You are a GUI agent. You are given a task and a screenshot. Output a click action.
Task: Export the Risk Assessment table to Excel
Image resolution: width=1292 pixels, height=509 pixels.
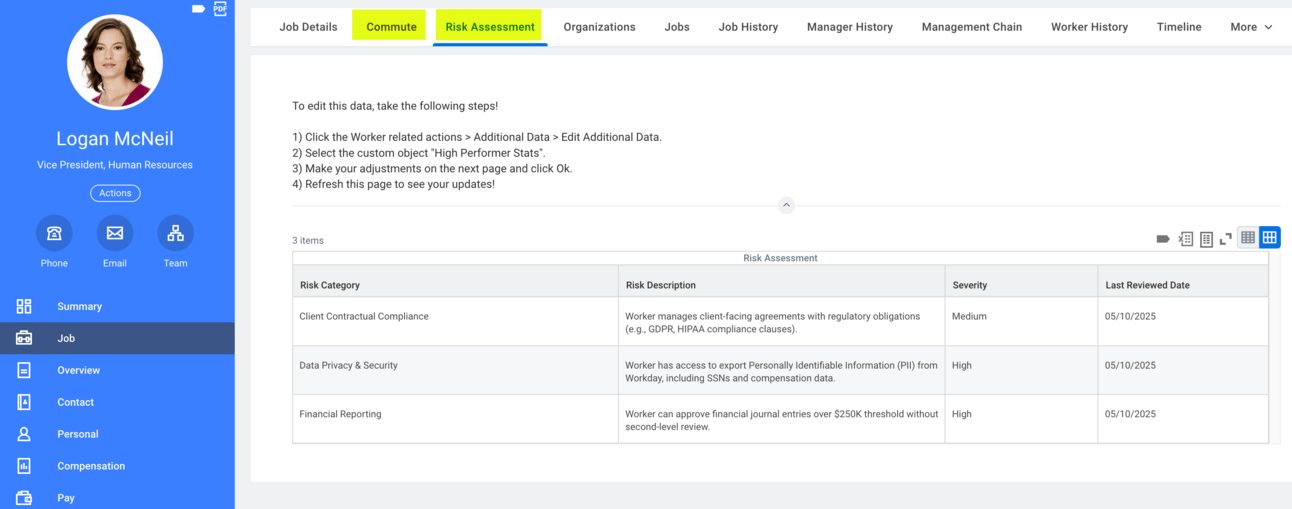click(1185, 239)
